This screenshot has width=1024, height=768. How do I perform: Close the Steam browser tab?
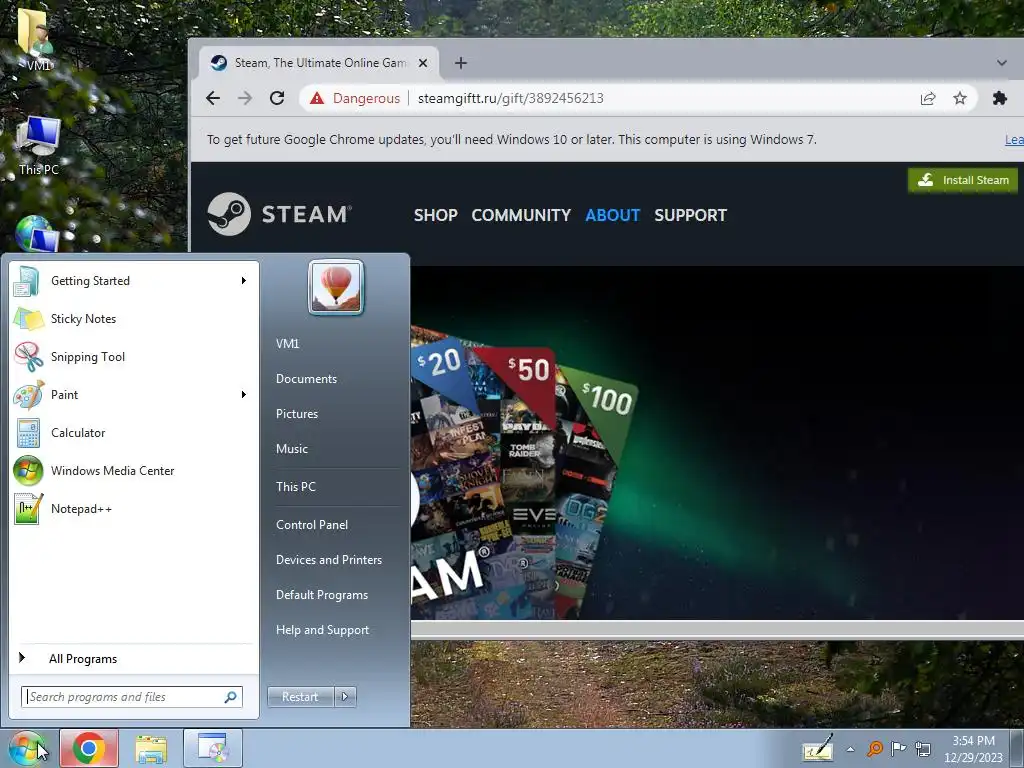click(423, 63)
